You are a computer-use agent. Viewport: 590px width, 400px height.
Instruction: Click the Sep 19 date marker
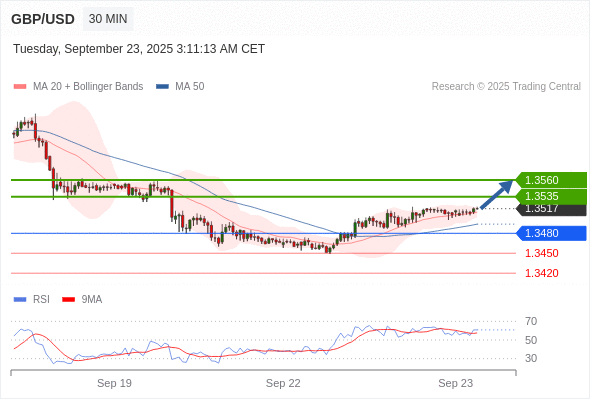click(x=114, y=383)
